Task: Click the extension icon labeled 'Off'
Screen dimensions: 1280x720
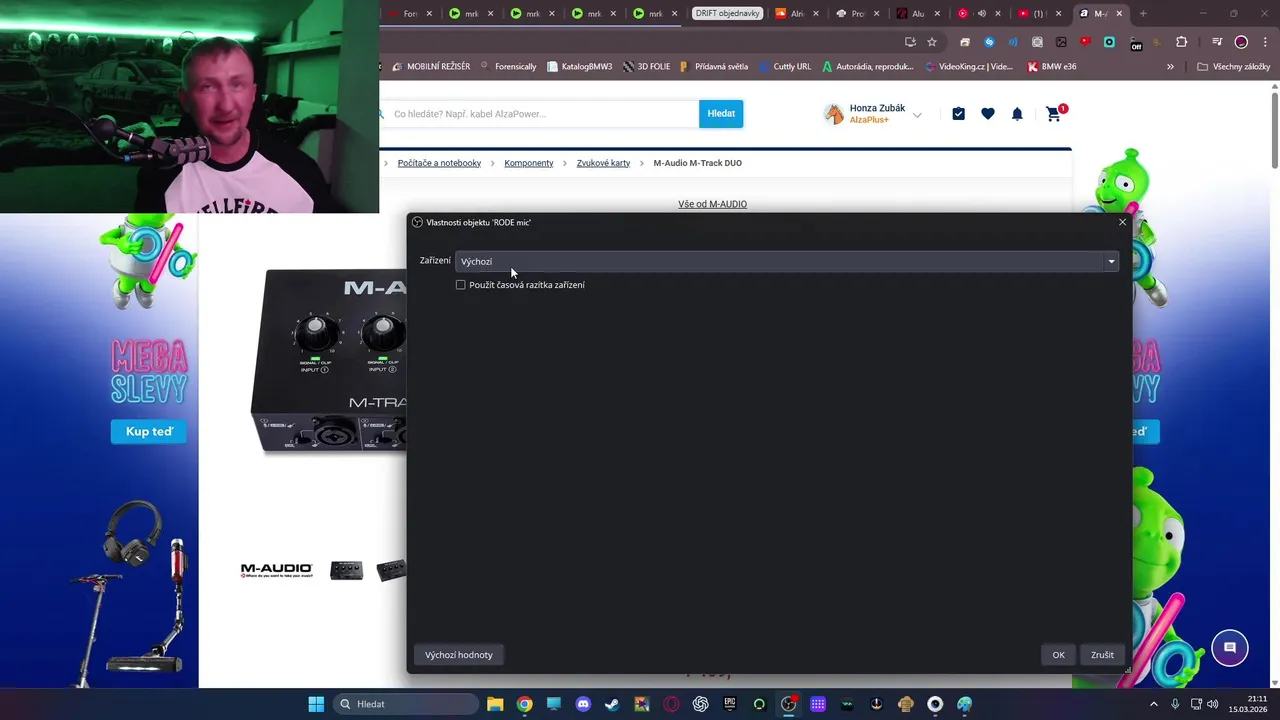Action: 1135,43
